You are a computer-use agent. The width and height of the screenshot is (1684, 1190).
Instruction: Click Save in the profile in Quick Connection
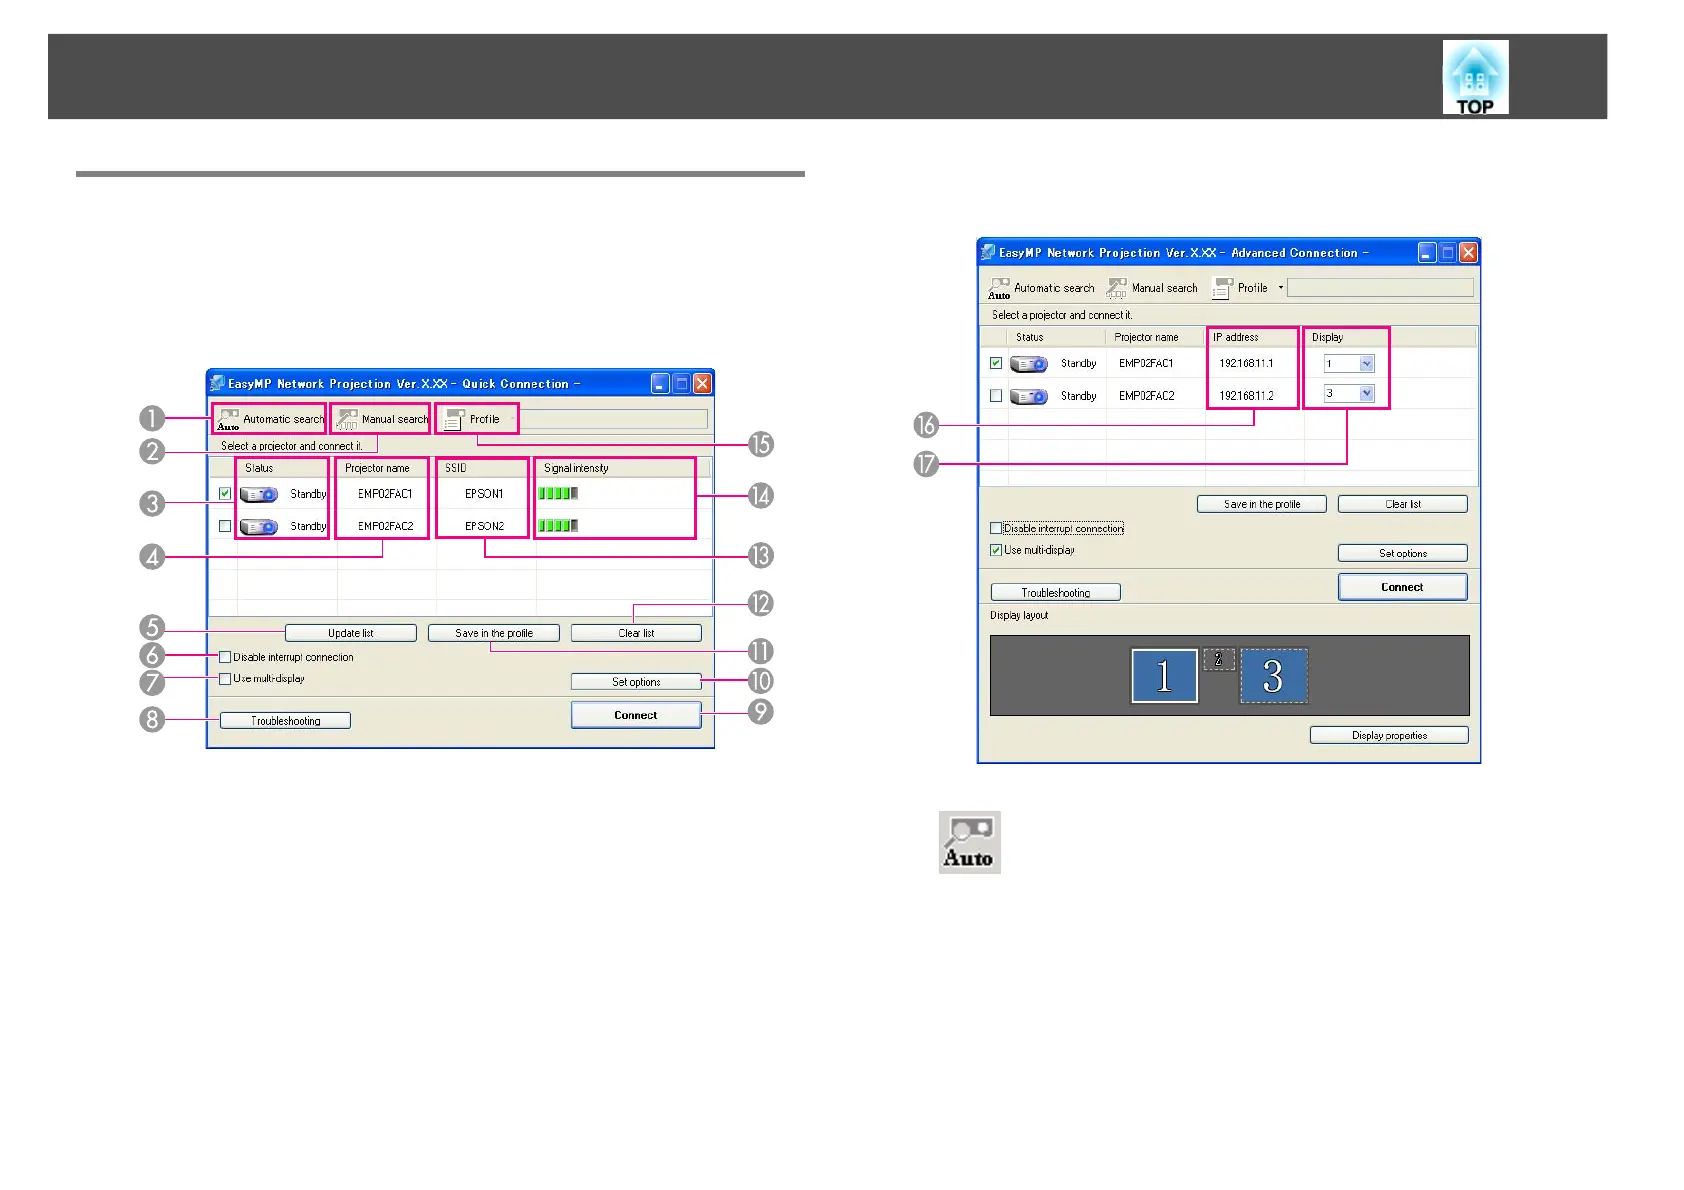[x=494, y=633]
